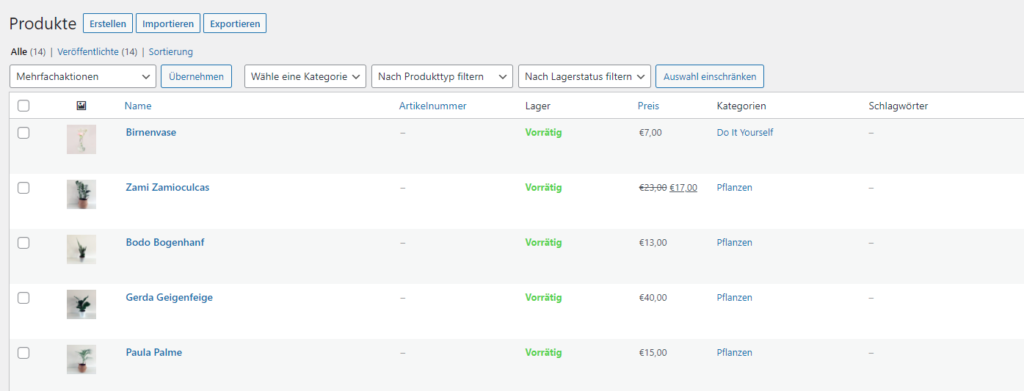Open the Do It Yourself category link
Screen dimensions: 1024x391
pyautogui.click(x=745, y=133)
